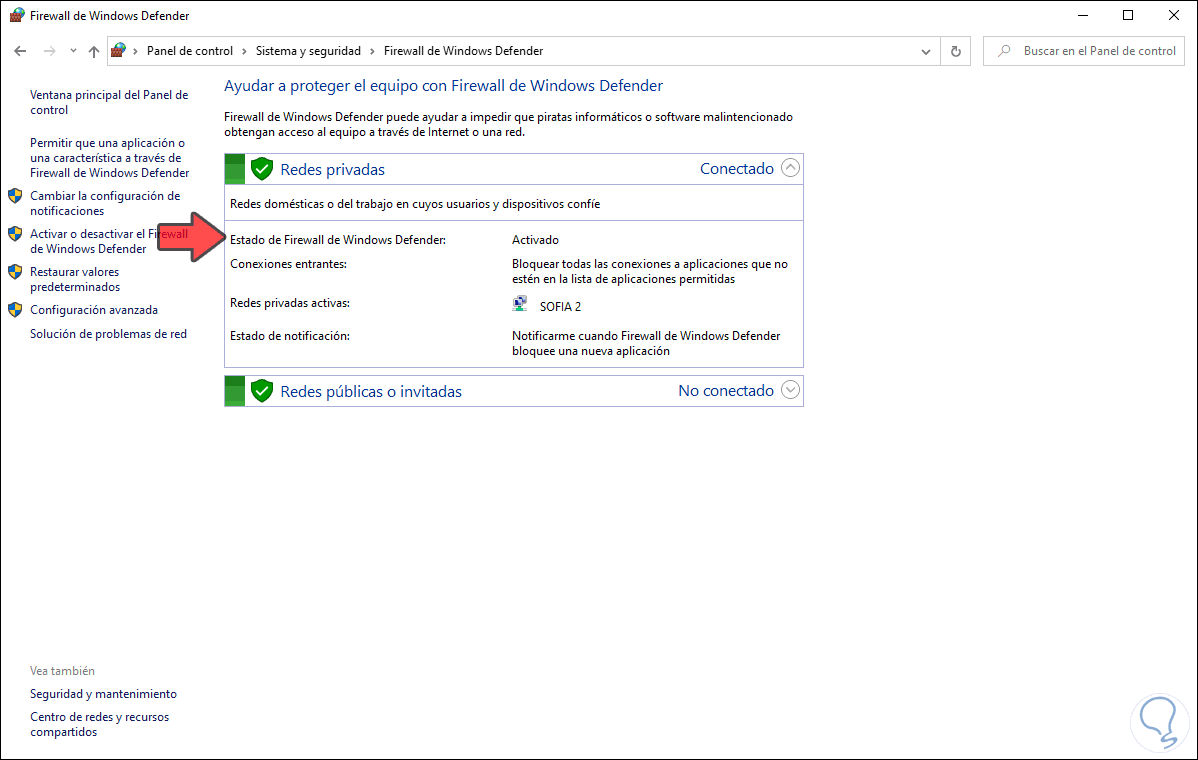Image resolution: width=1198 pixels, height=760 pixels.
Task: Click green shield icon of 'Redes públicas'
Action: [x=262, y=390]
